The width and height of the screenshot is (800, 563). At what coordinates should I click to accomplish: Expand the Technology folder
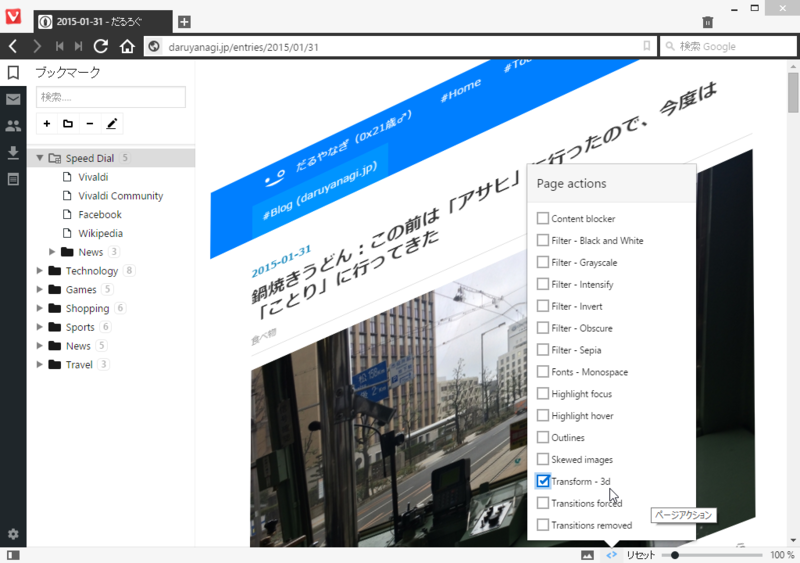pyautogui.click(x=39, y=271)
